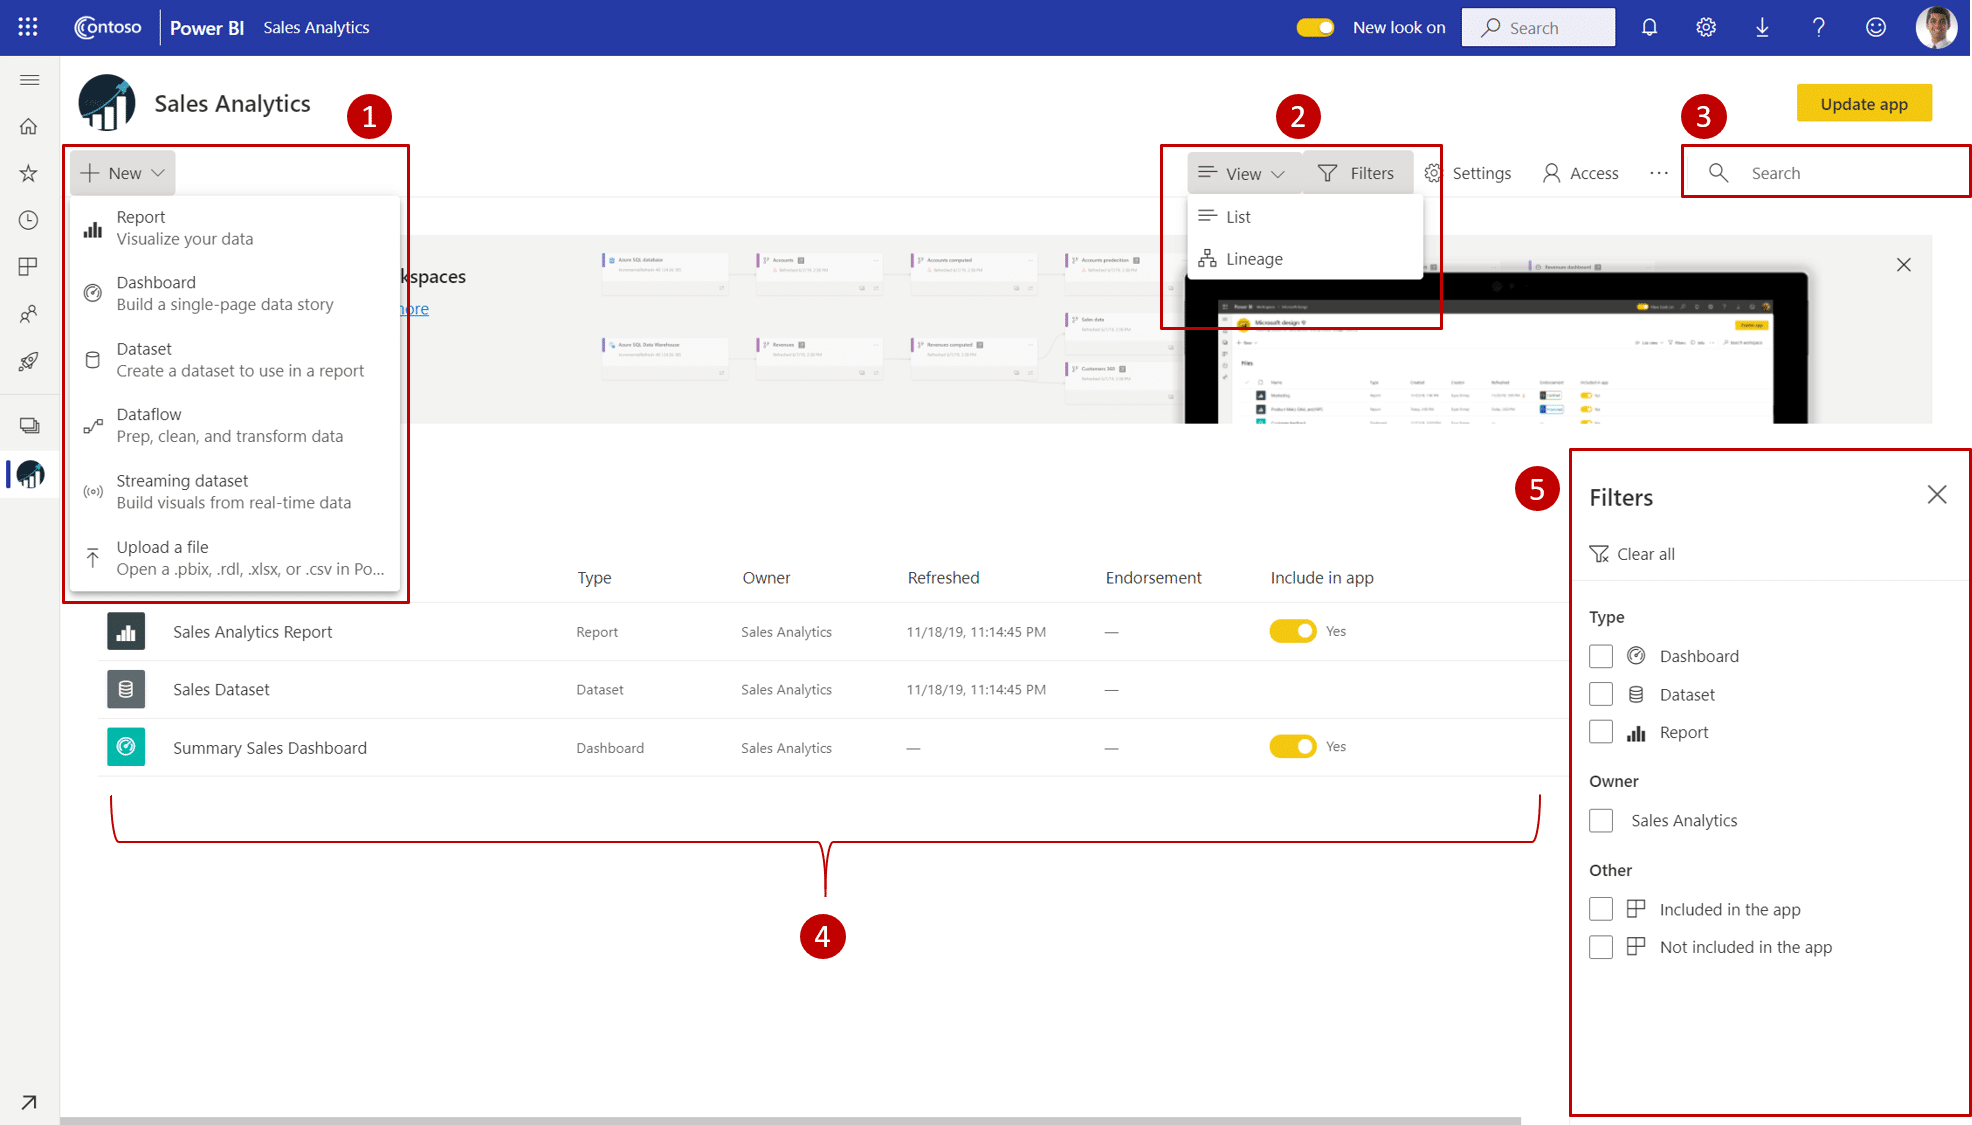This screenshot has width=1972, height=1125.
Task: Click the Update app button
Action: pos(1864,103)
